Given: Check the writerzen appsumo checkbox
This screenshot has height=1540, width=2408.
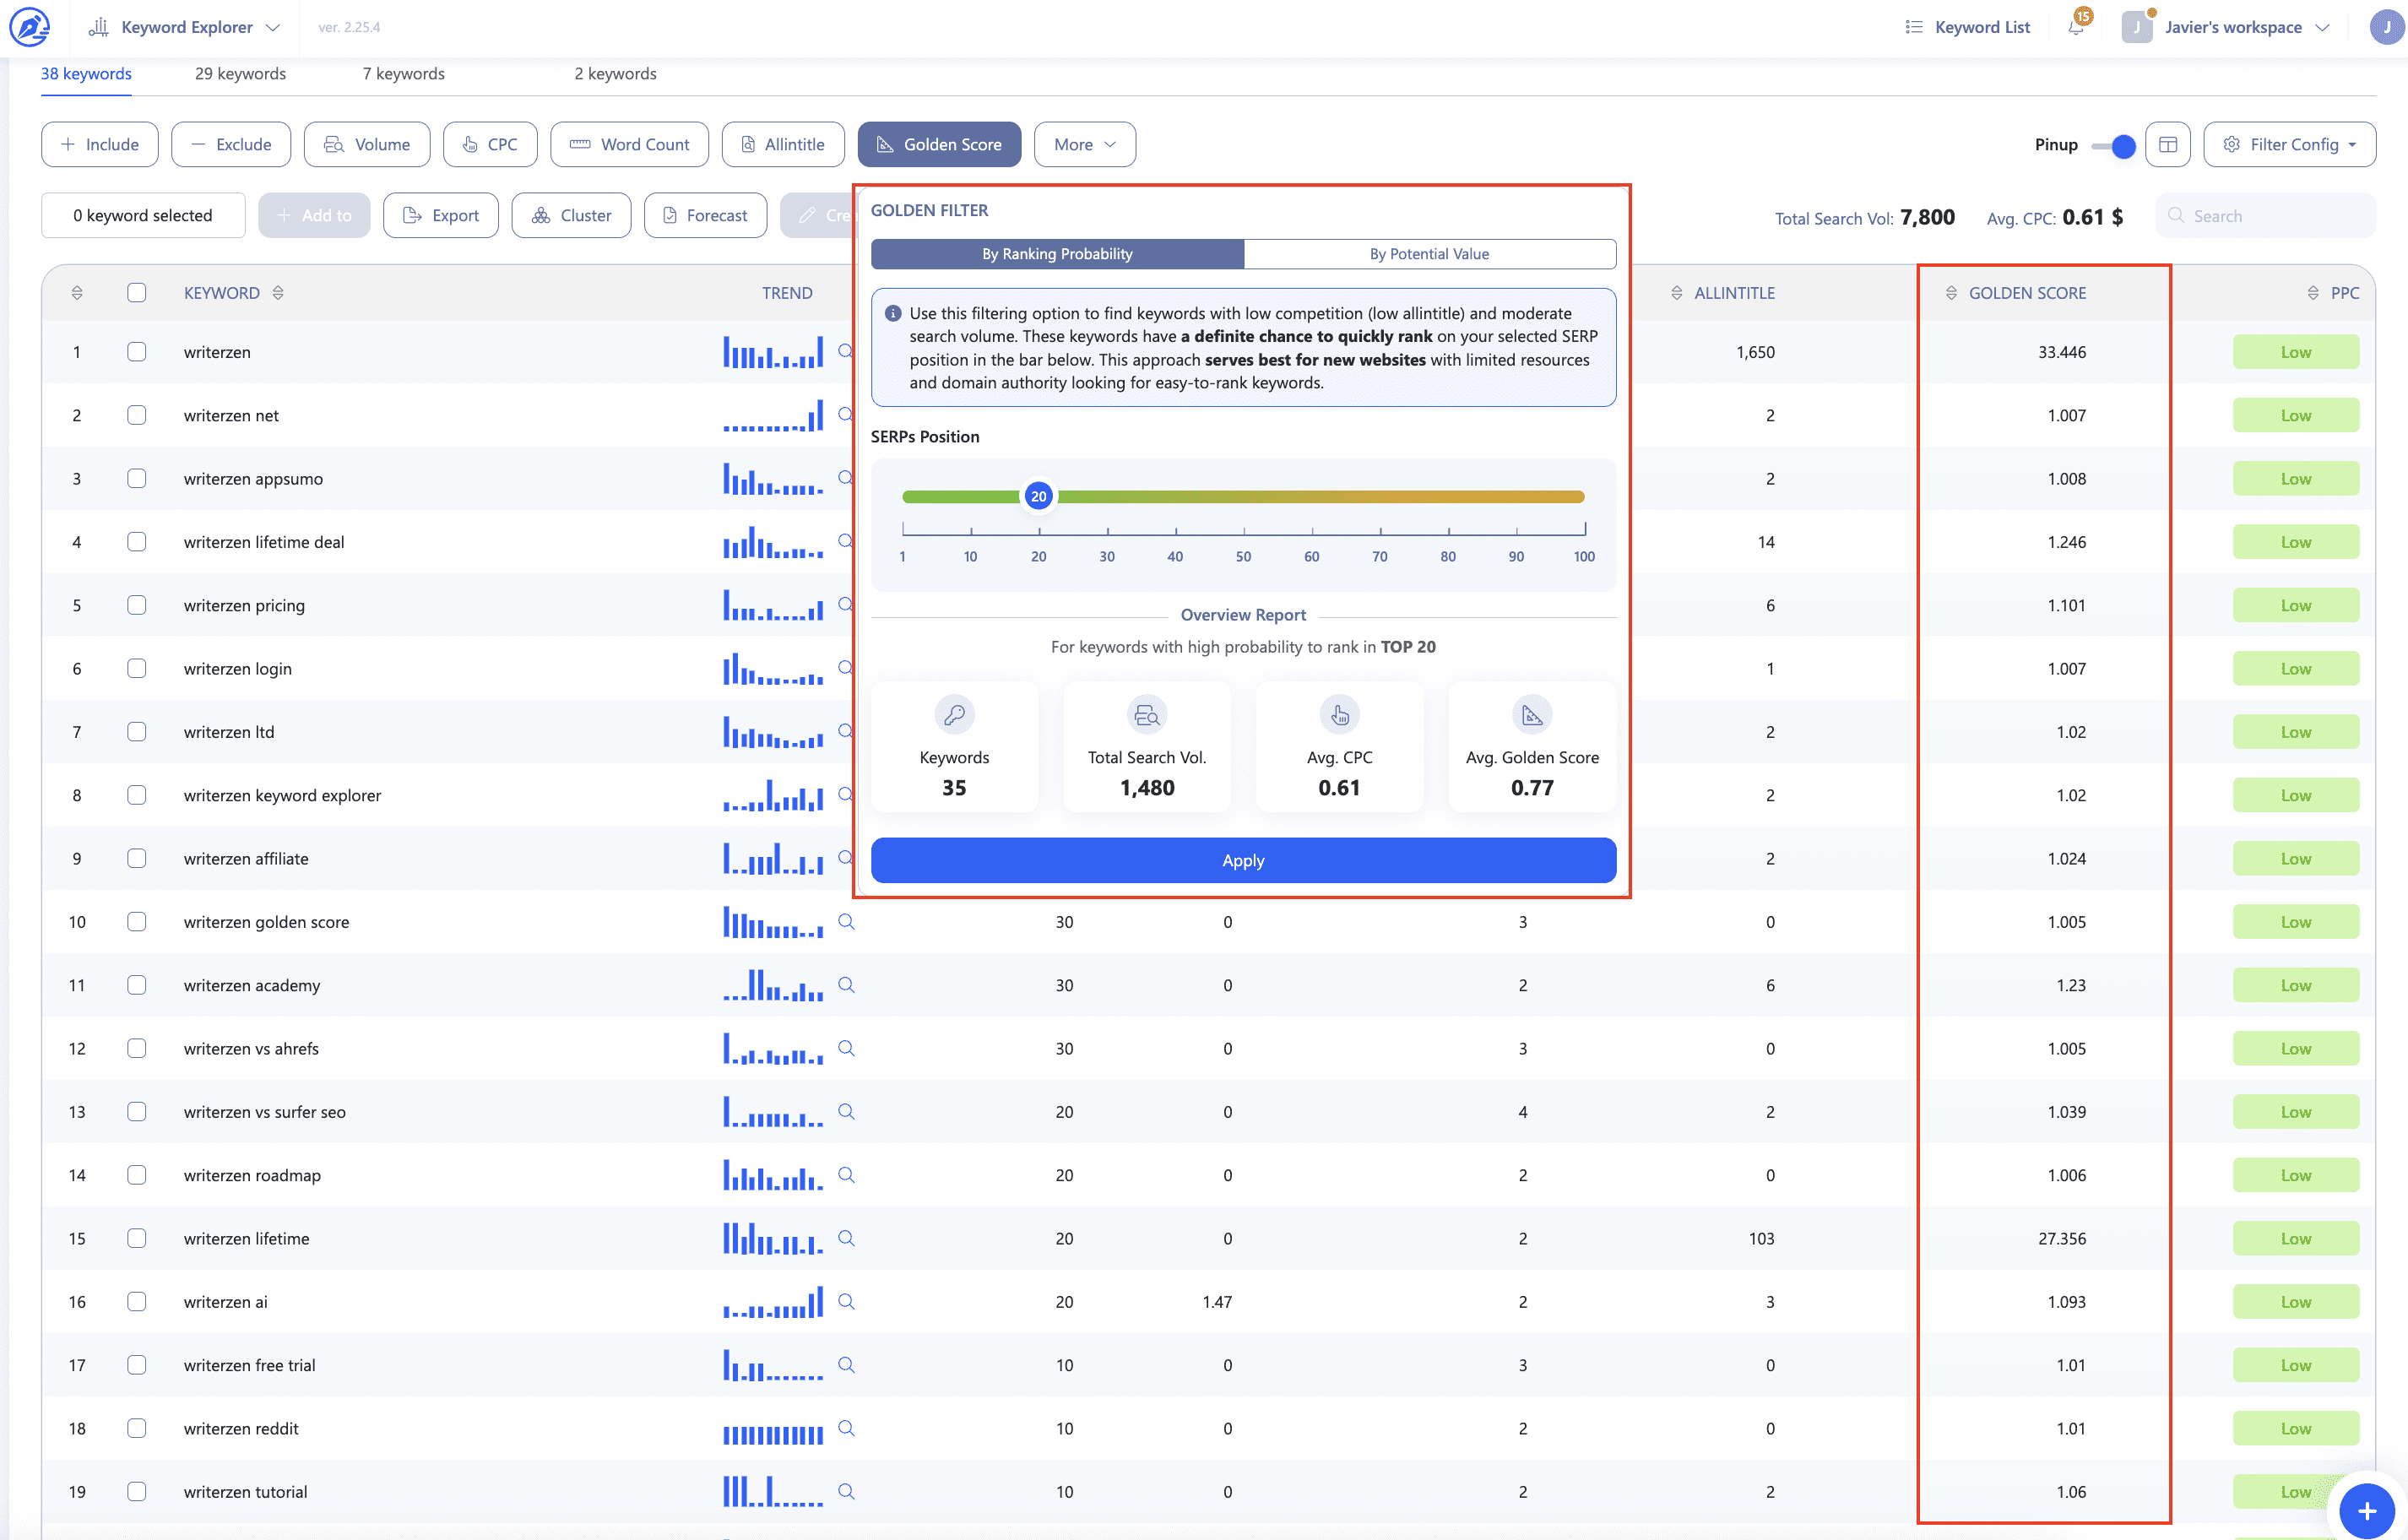Looking at the screenshot, I should (x=137, y=479).
